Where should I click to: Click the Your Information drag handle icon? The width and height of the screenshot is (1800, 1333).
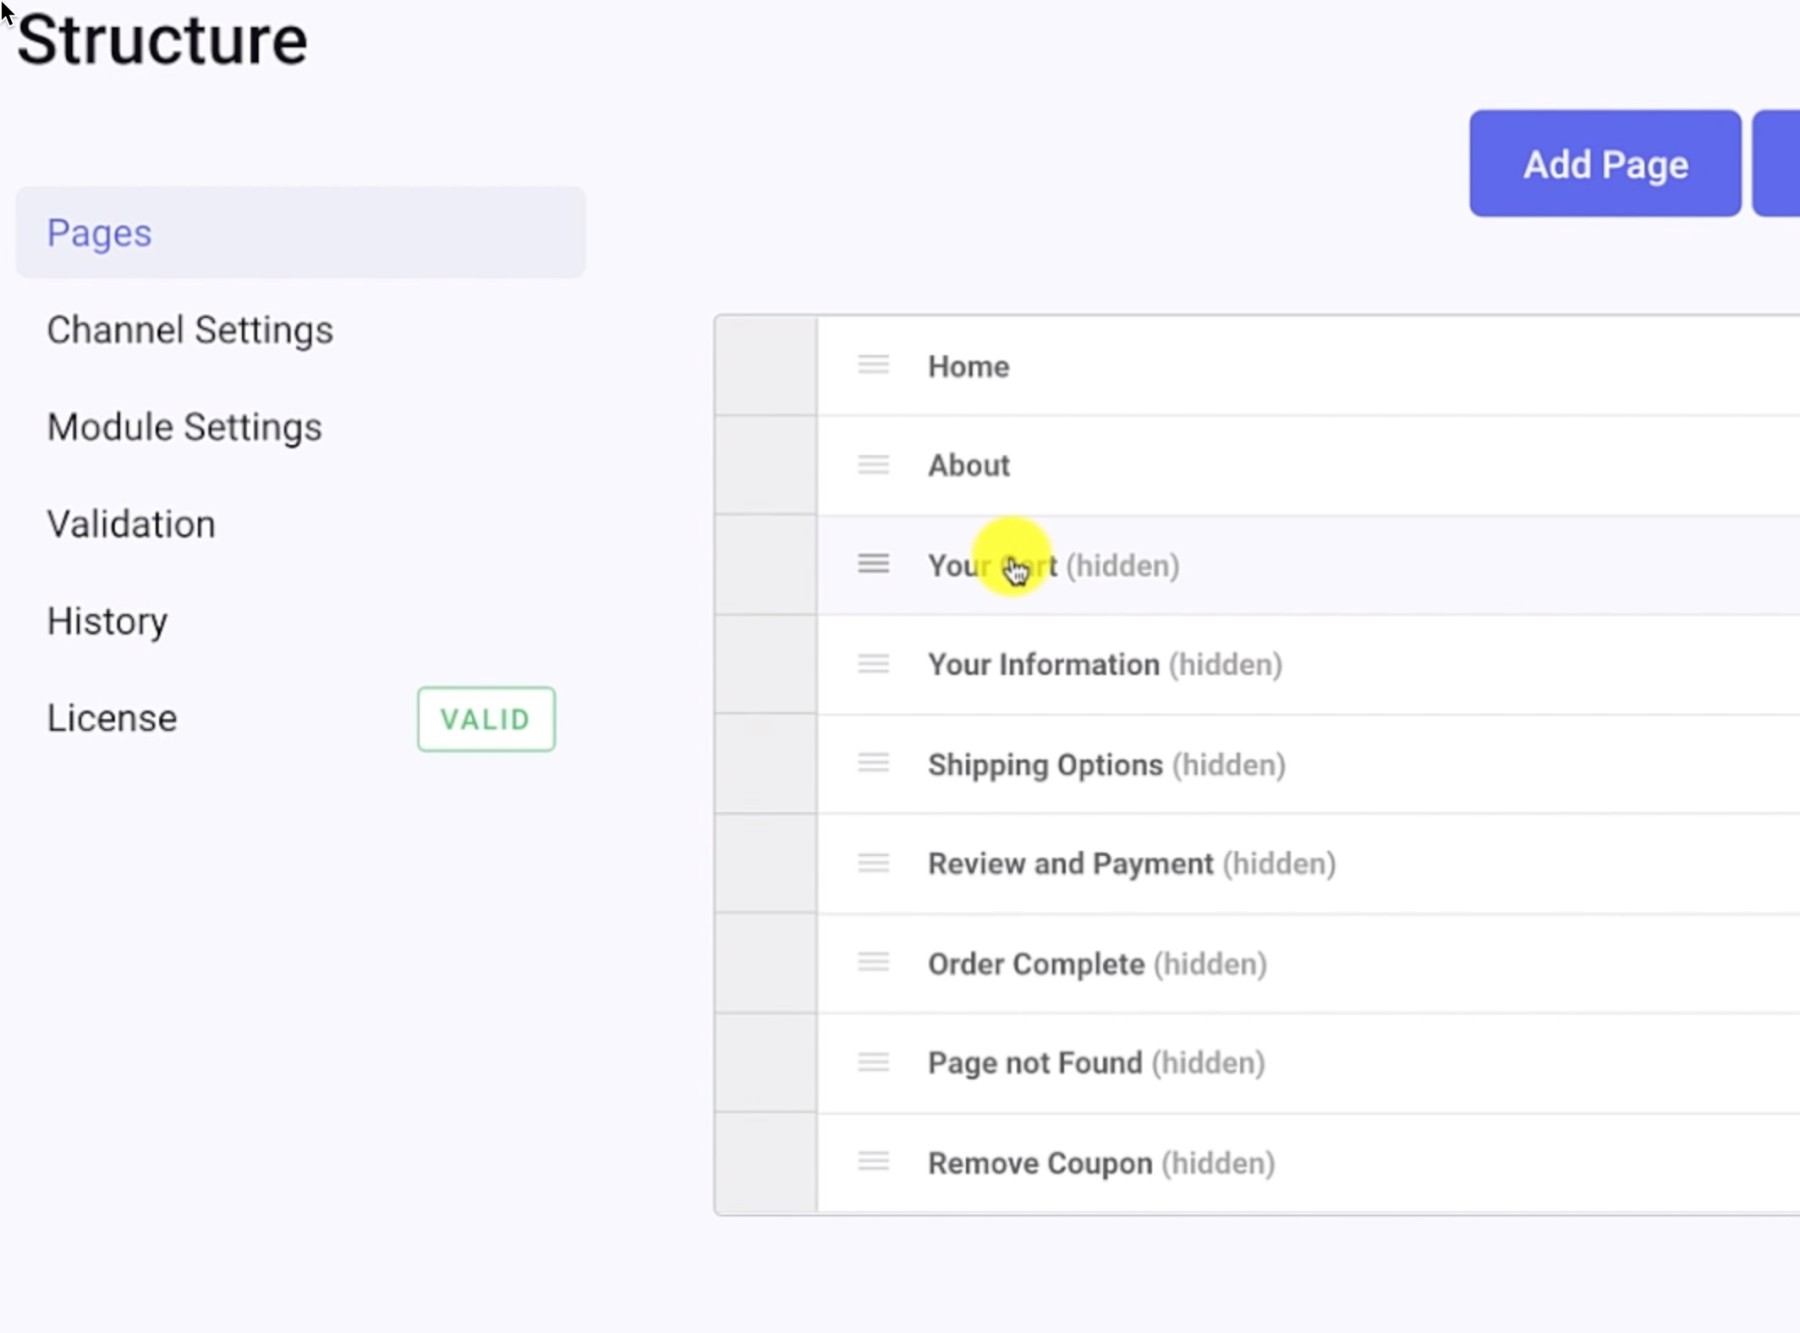[873, 664]
